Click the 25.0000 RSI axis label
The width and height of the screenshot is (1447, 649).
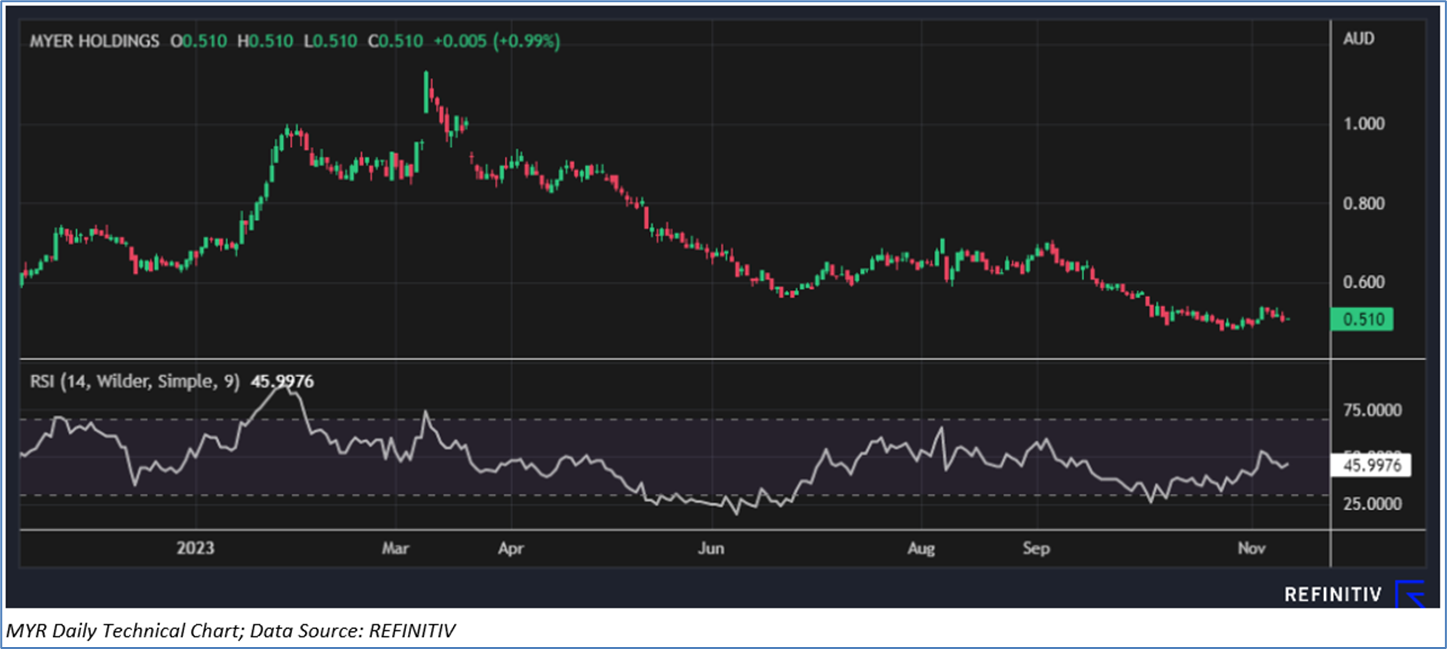click(1372, 504)
